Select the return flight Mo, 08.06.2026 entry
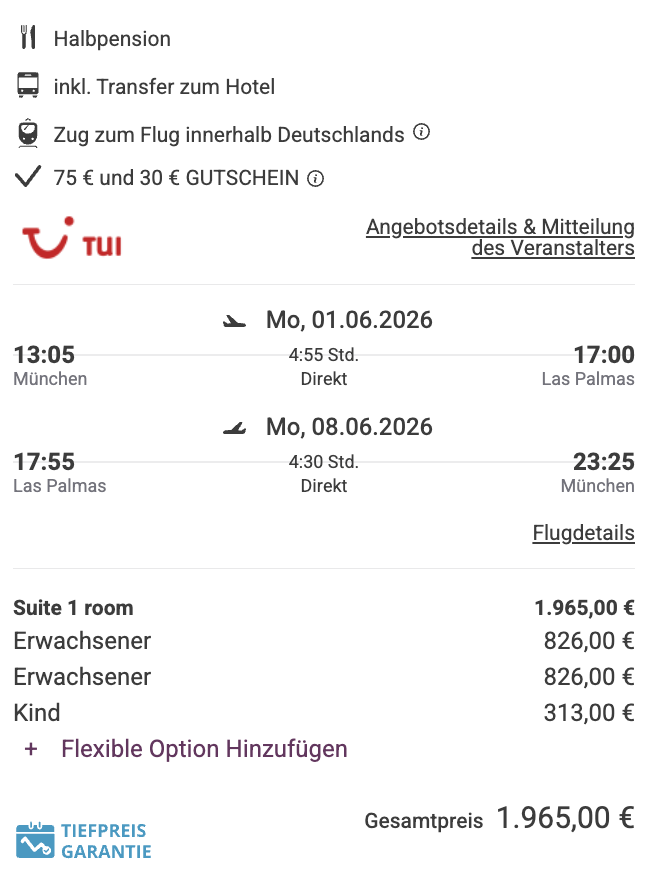Viewport: 652px width, 872px height. (348, 427)
